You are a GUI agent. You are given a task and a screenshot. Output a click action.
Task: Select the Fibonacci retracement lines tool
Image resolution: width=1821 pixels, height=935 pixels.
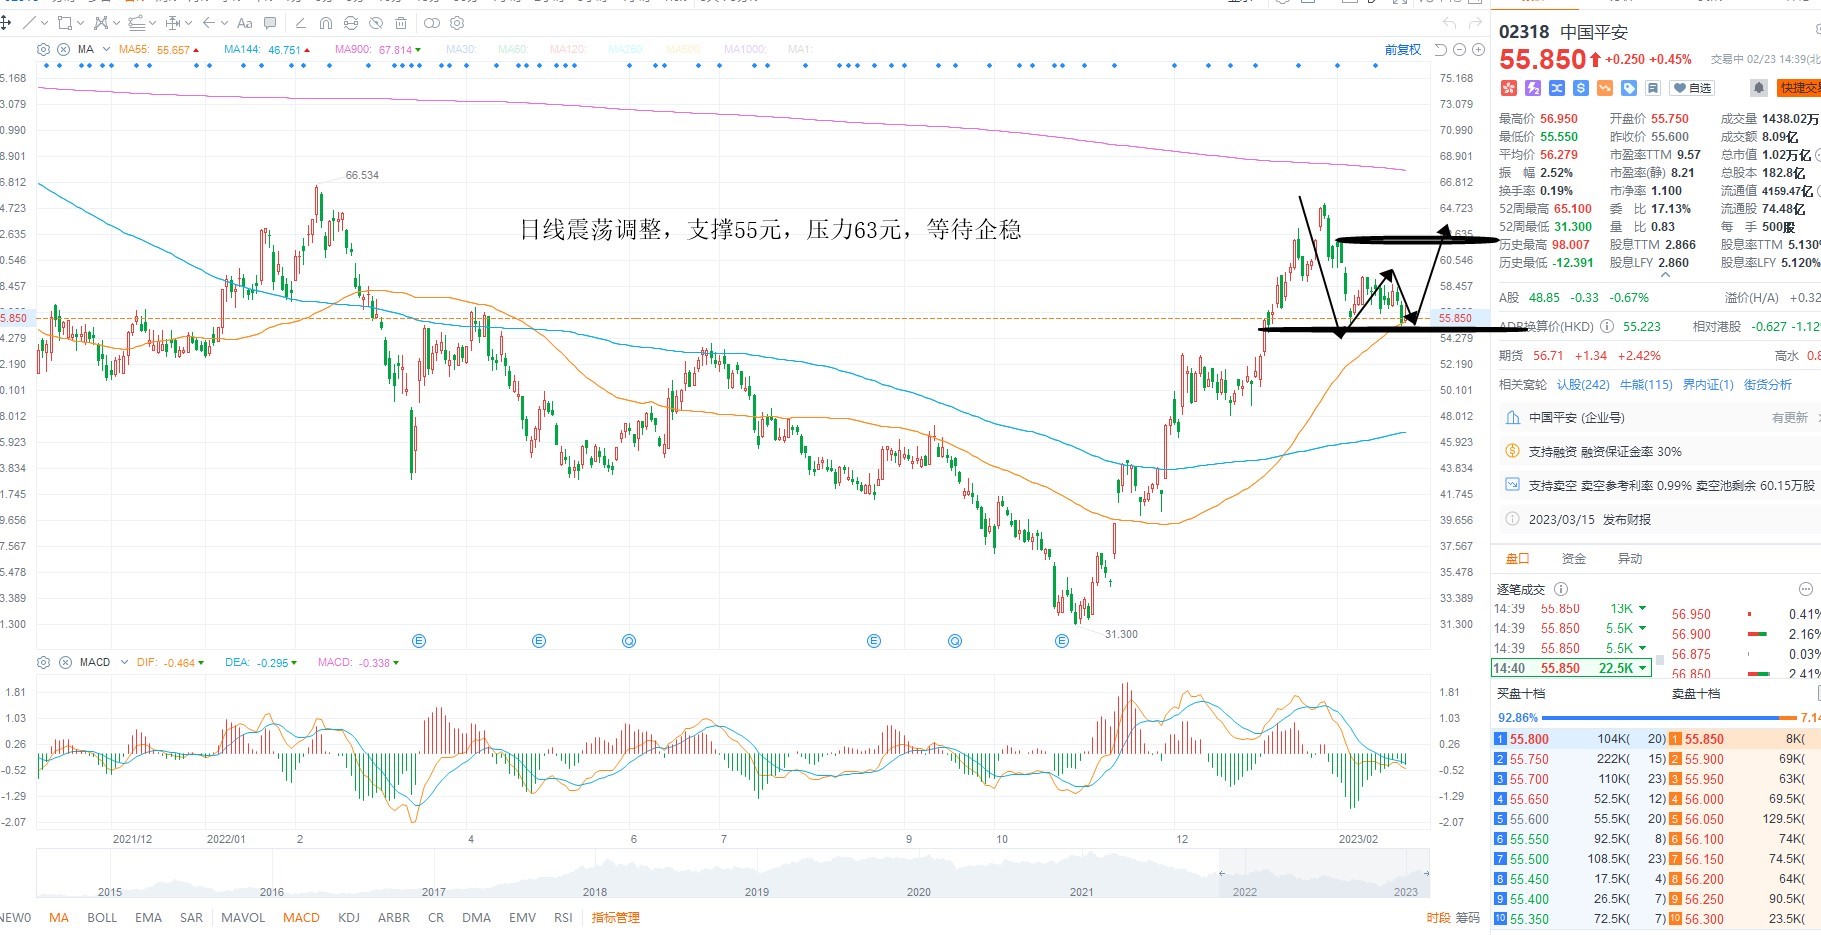(x=136, y=23)
